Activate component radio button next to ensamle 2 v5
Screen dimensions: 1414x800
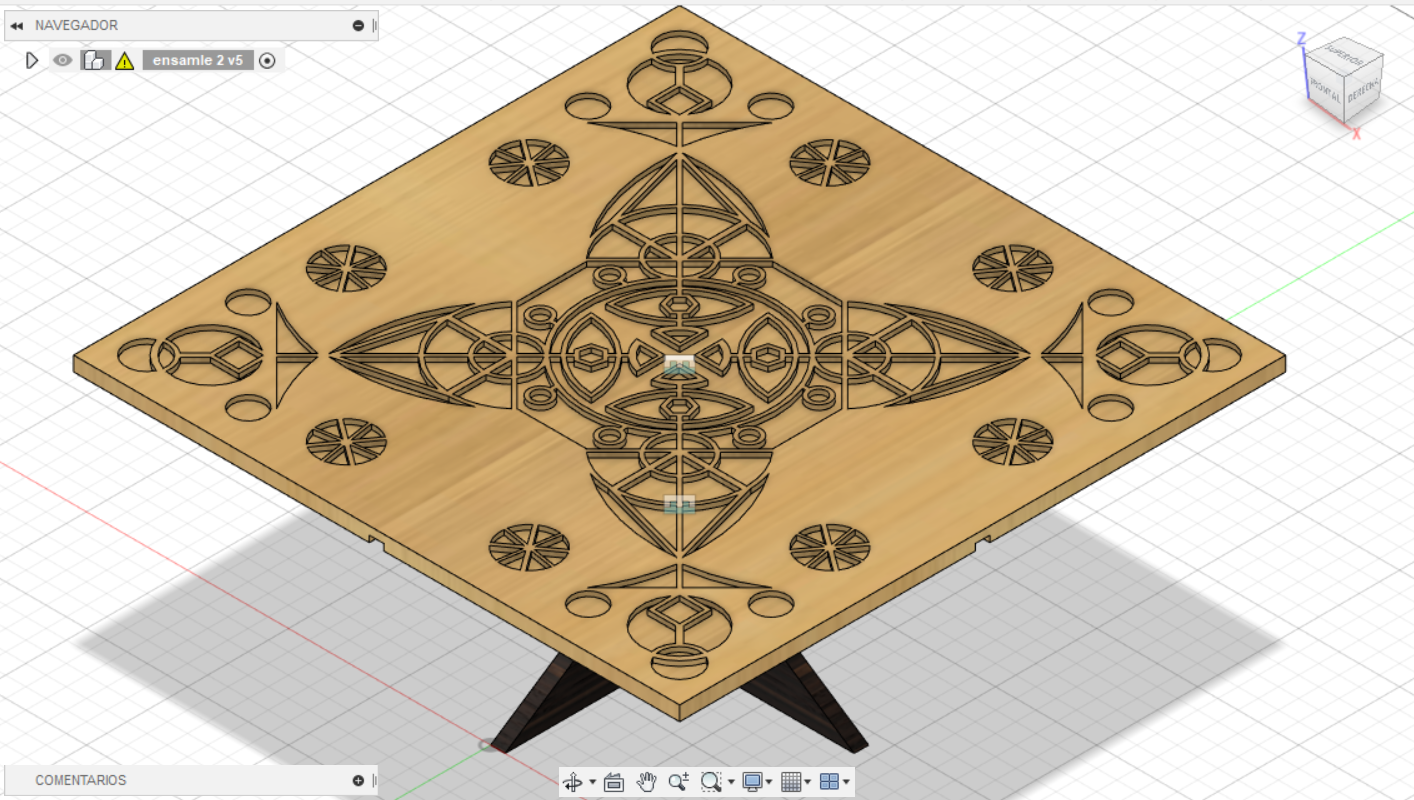[267, 60]
